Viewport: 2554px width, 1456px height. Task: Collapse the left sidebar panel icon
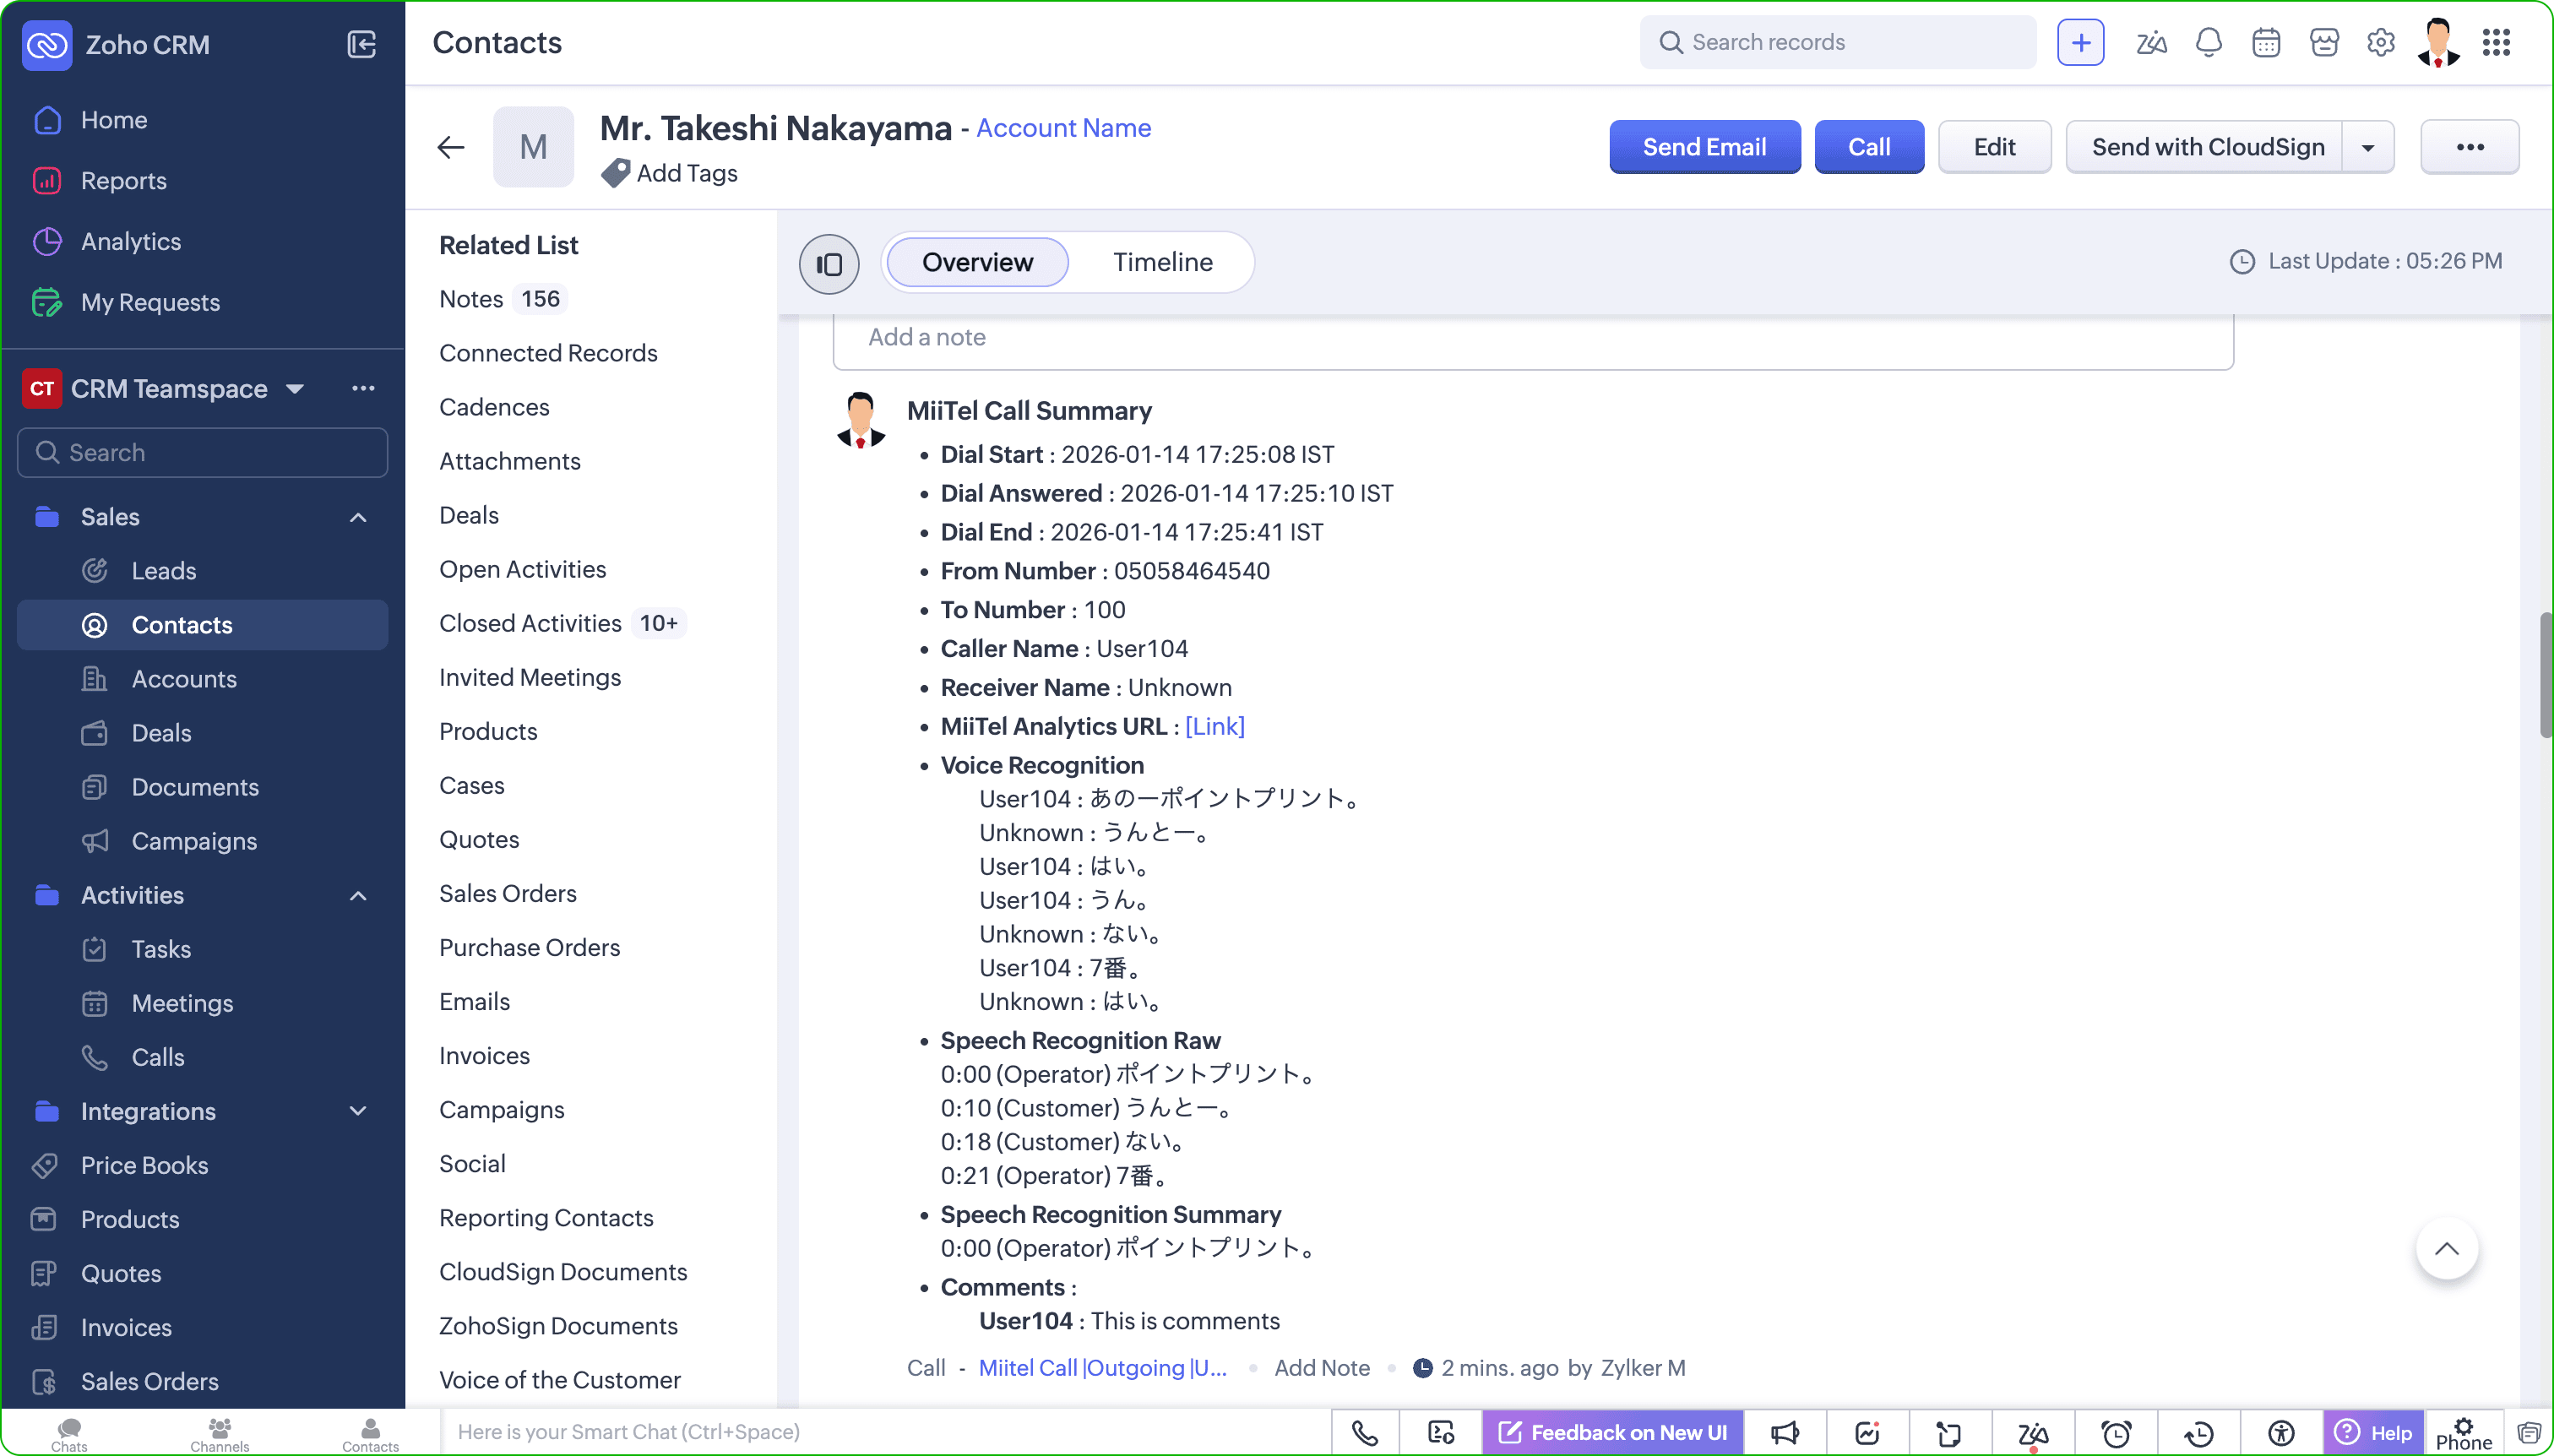pos(361,44)
